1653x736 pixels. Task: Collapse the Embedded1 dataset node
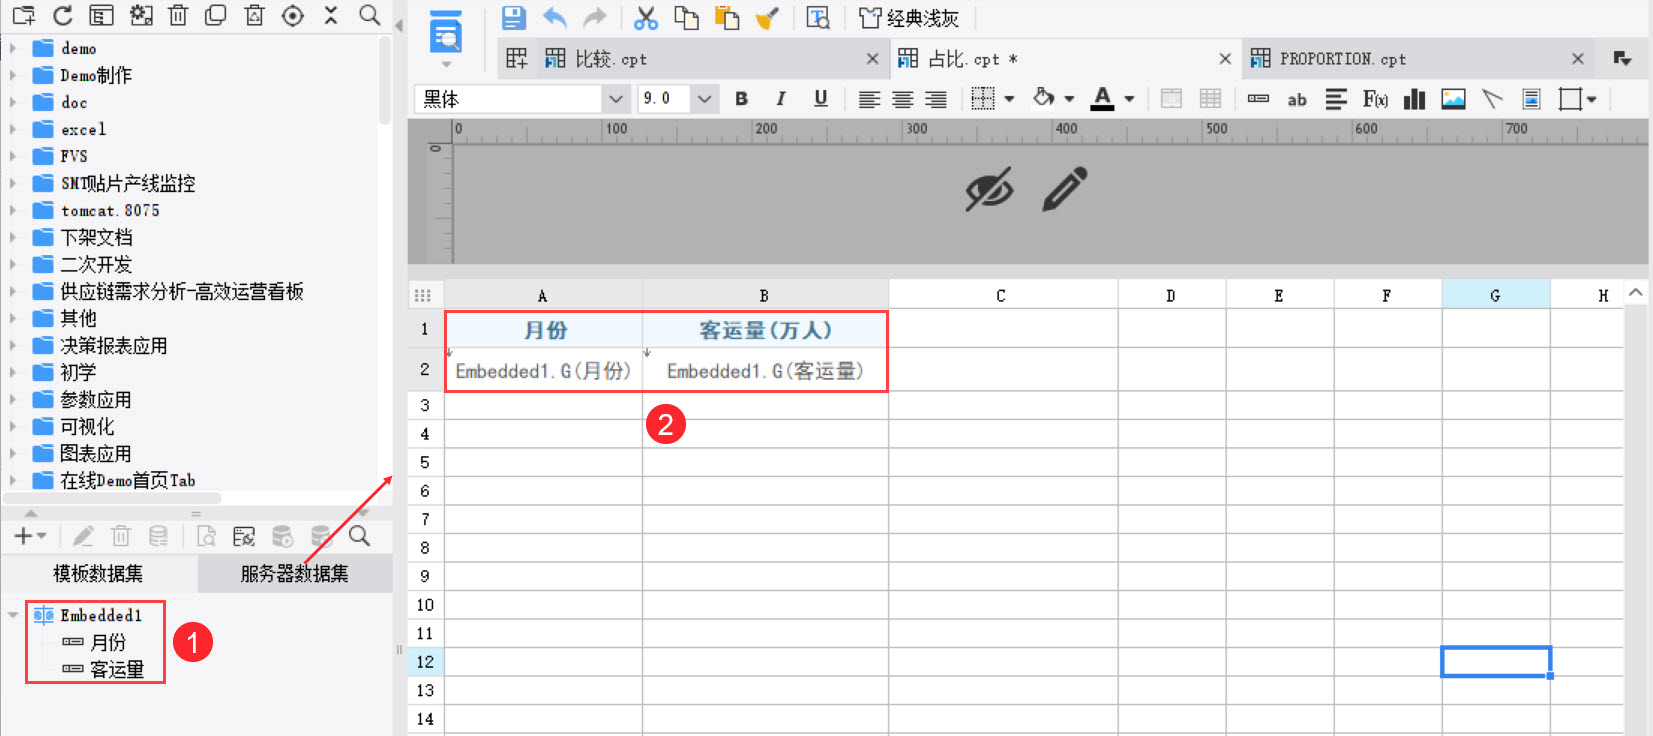coord(13,615)
